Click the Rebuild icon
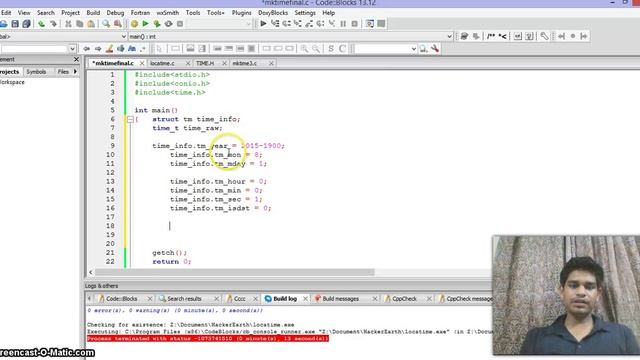This screenshot has height=360, width=640. 168,24
